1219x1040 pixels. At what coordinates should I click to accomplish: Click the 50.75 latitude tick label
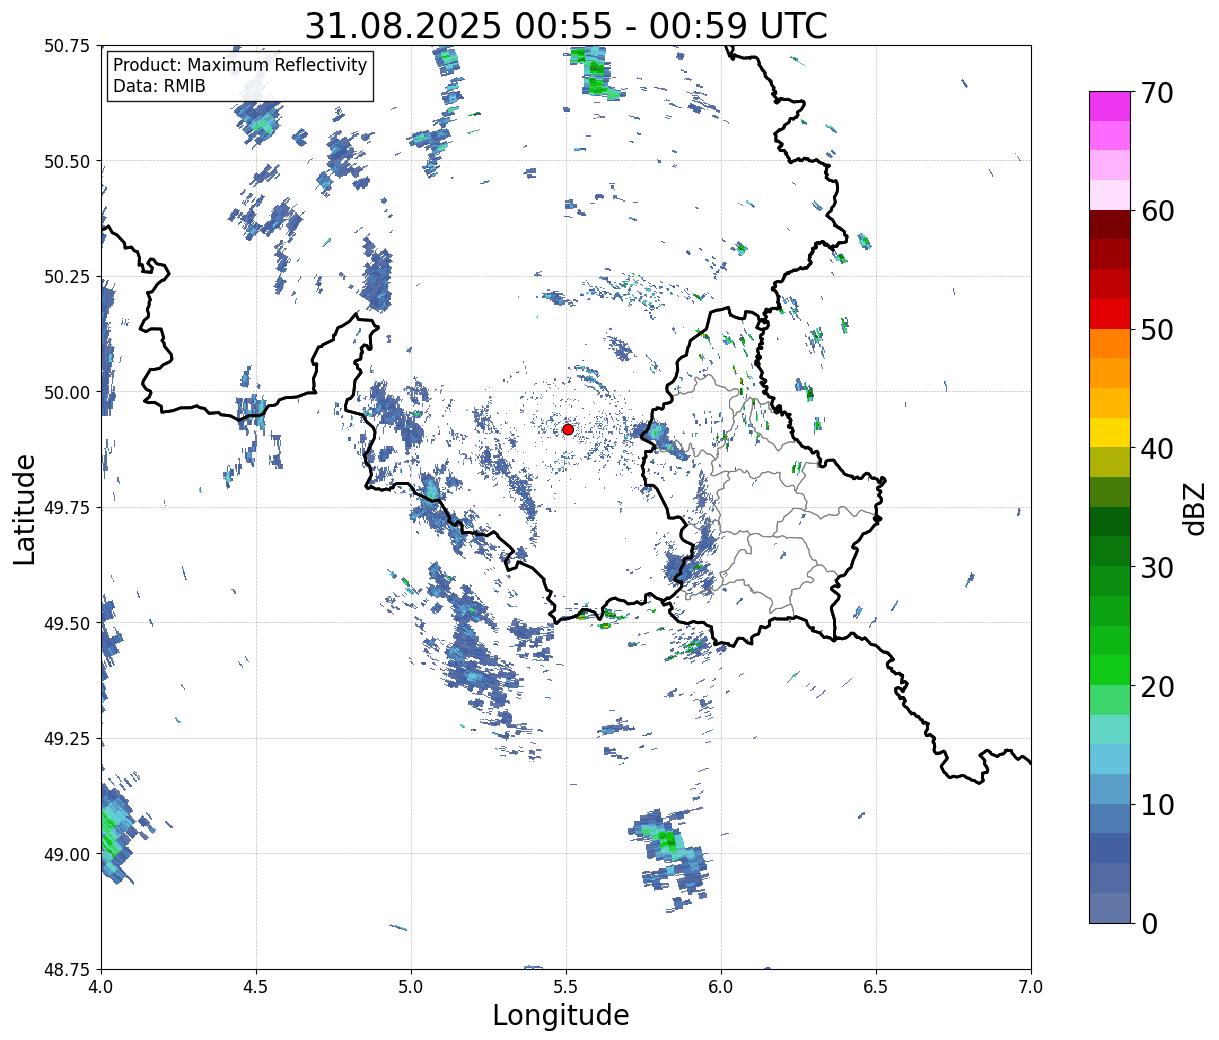point(67,46)
